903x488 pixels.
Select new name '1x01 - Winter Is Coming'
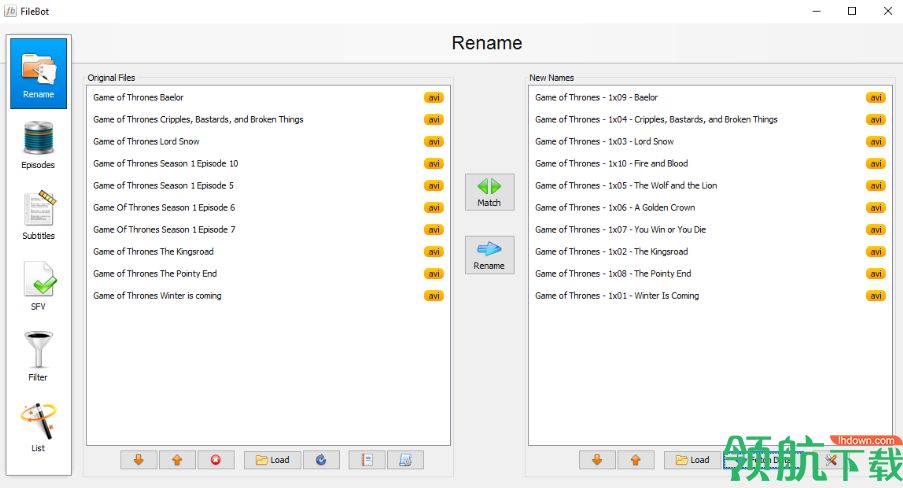coord(710,296)
